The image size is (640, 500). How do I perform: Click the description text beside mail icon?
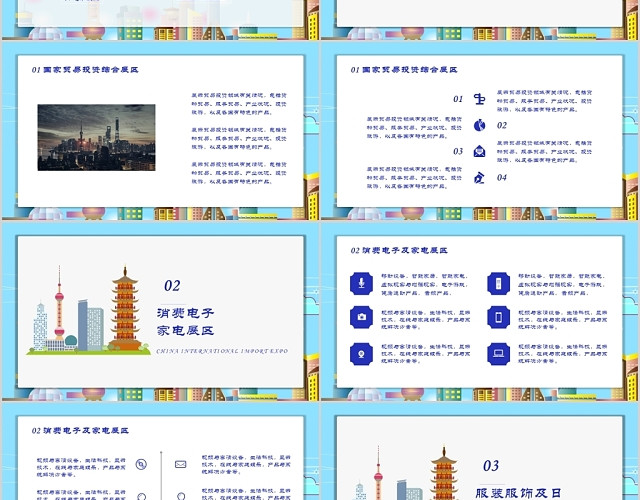pyautogui.click(x=246, y=464)
